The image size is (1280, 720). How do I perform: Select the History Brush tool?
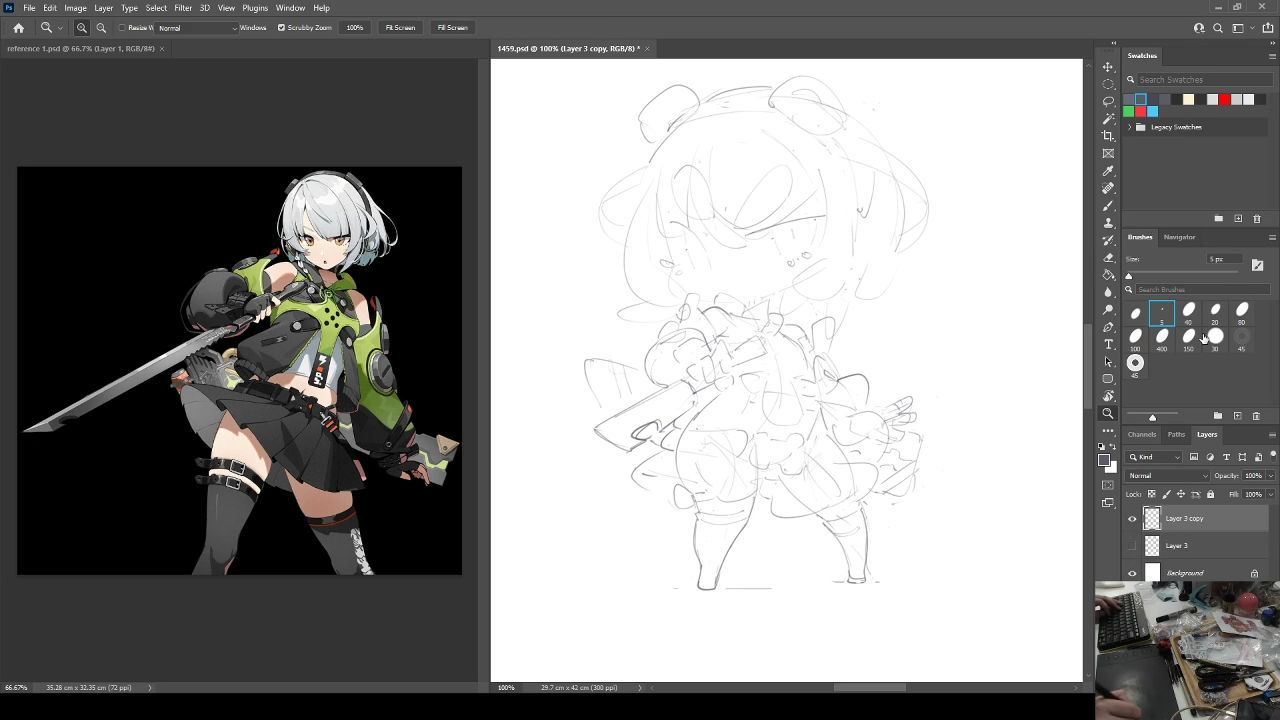tap(1108, 240)
